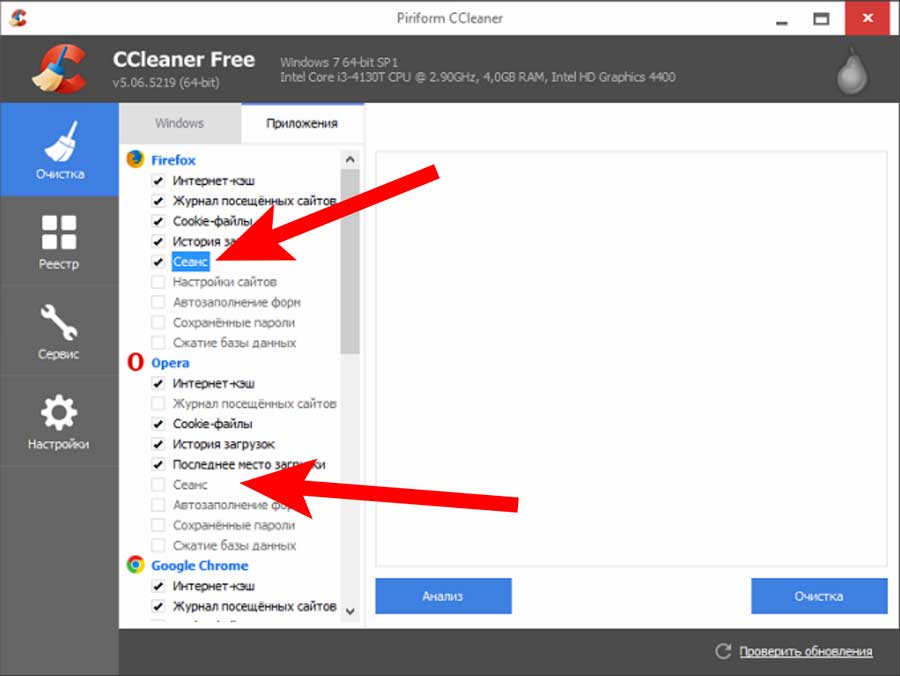Enable Firefox Сохранённые пароли
Screen dimensions: 900x676
tap(158, 323)
